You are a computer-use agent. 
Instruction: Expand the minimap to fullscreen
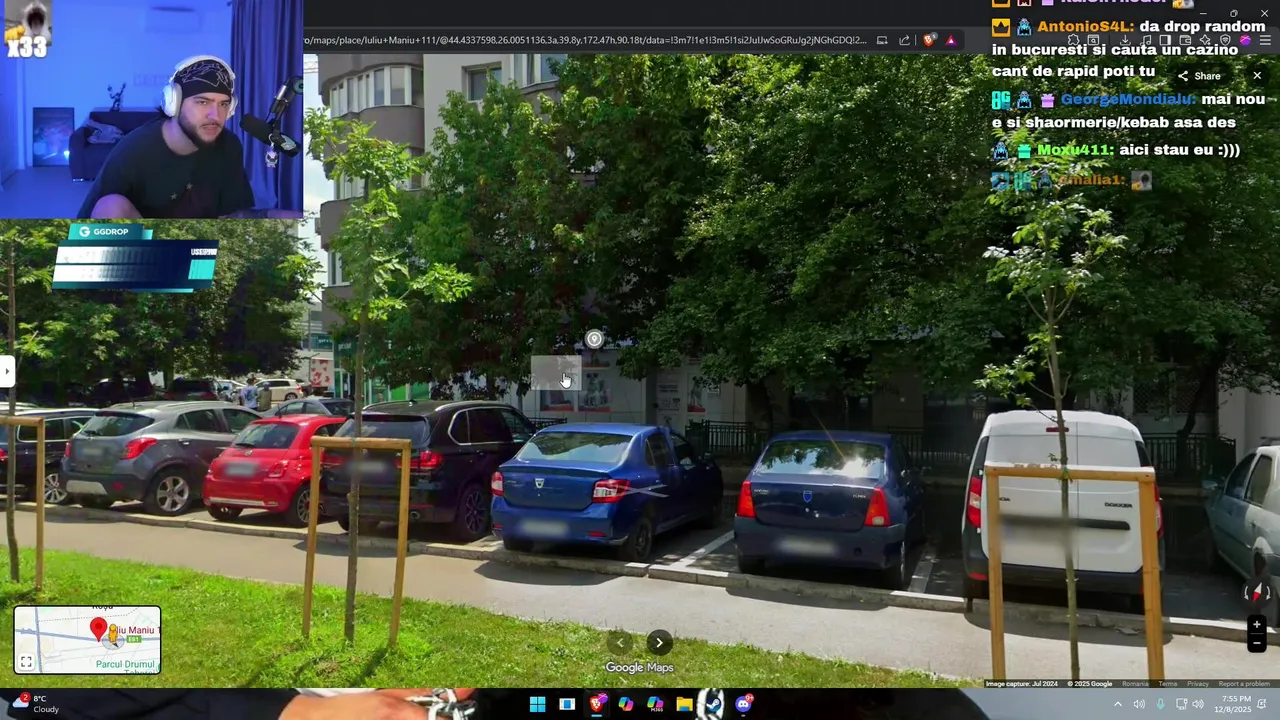[x=26, y=662]
